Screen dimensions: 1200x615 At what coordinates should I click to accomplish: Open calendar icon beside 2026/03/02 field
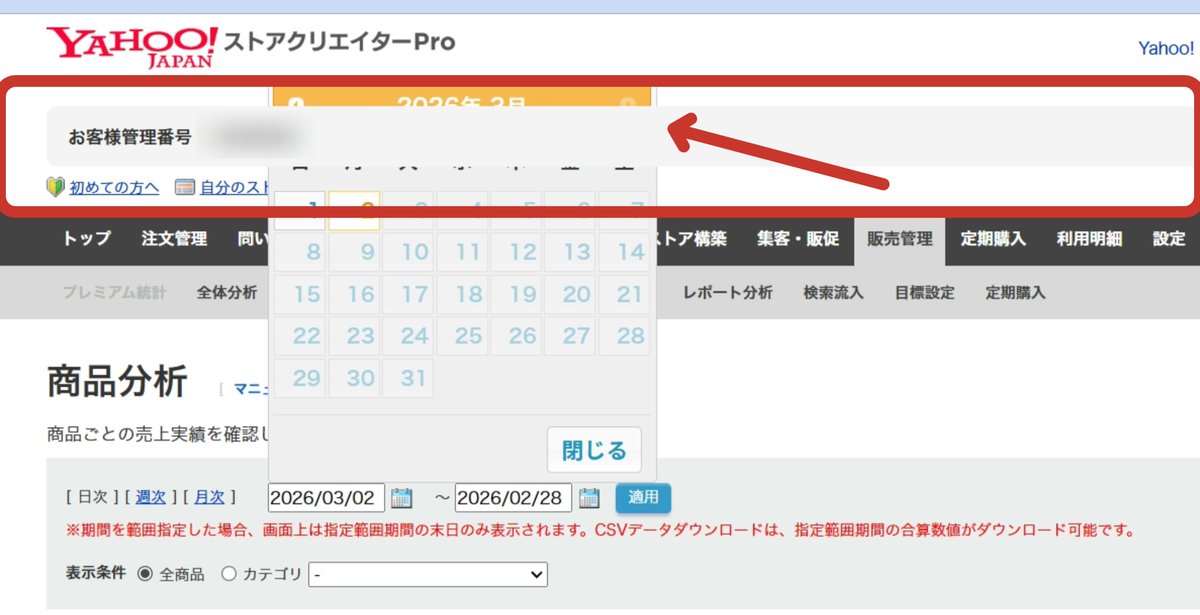[402, 497]
